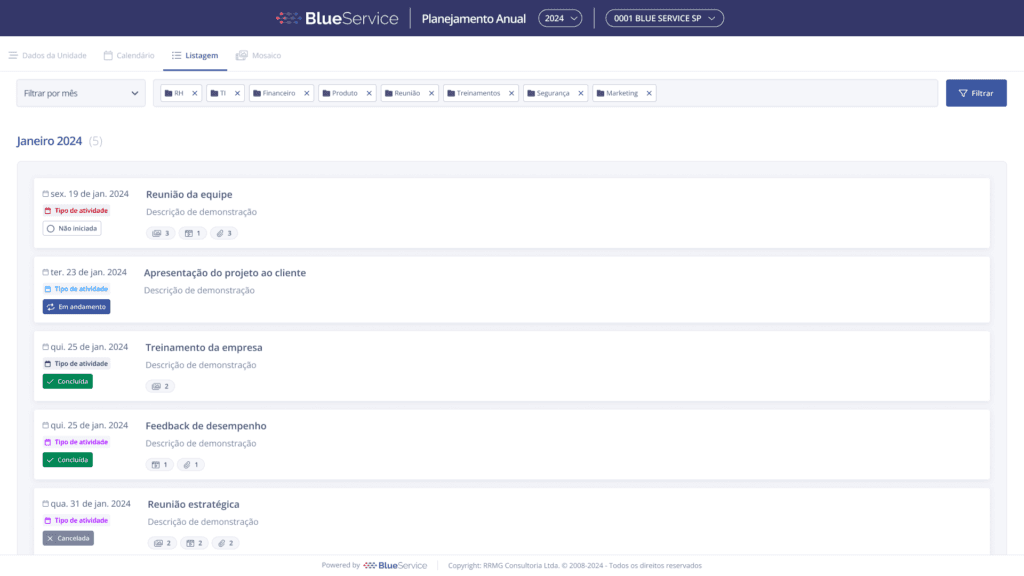The image size is (1024, 576).
Task: Click the date qua. 31 de jan. 2024
Action: 87,504
